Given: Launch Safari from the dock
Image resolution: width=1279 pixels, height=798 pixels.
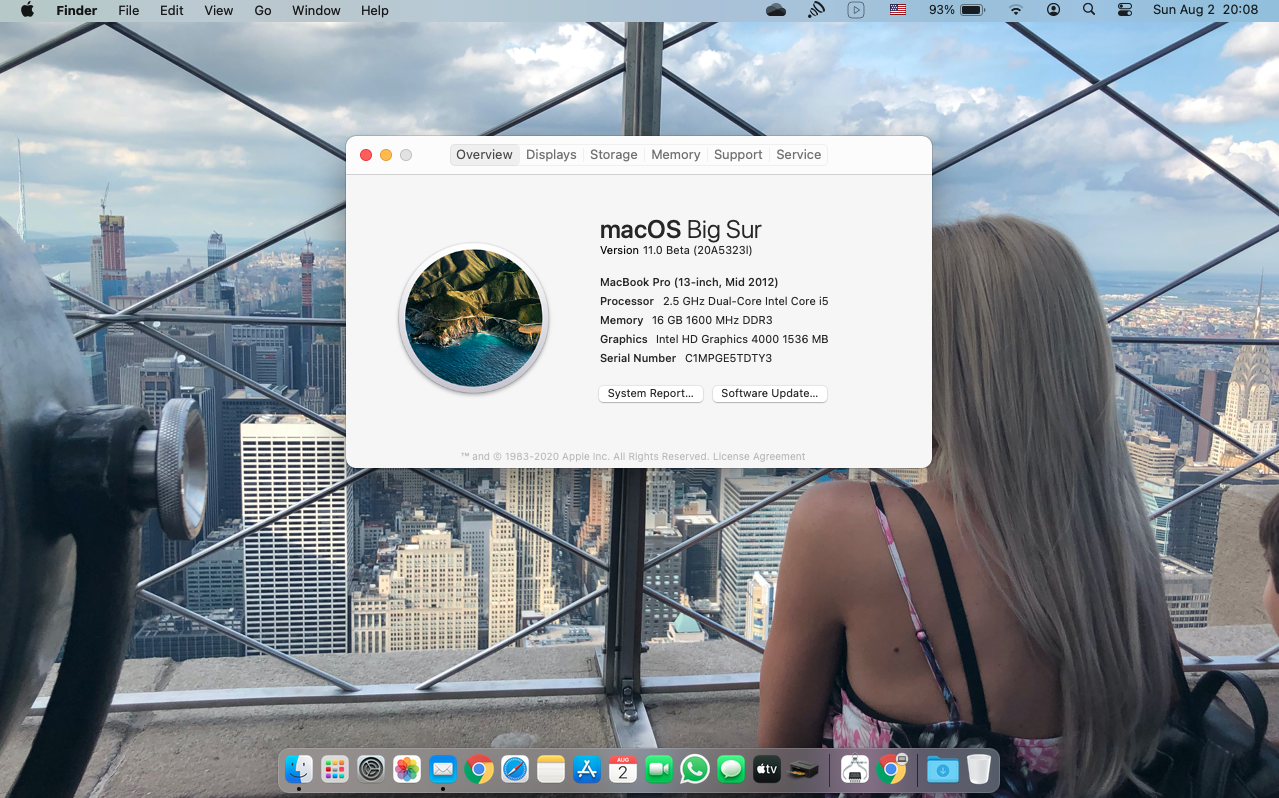Looking at the screenshot, I should [515, 769].
